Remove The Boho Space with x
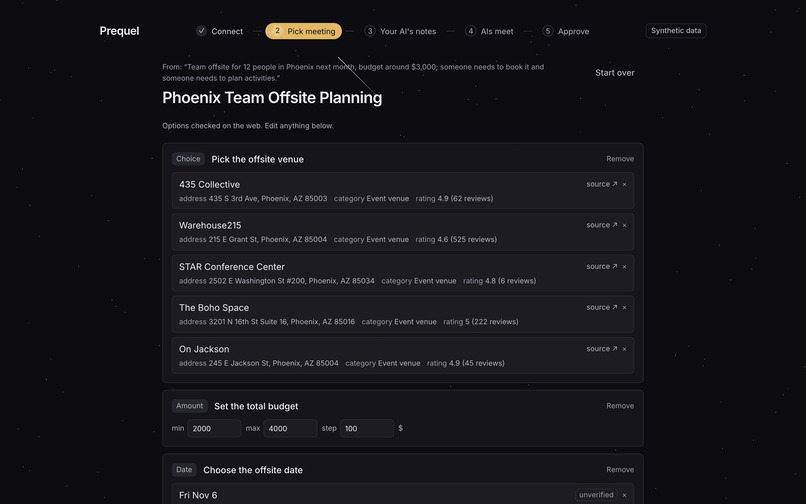The height and width of the screenshot is (504, 806). (x=625, y=308)
